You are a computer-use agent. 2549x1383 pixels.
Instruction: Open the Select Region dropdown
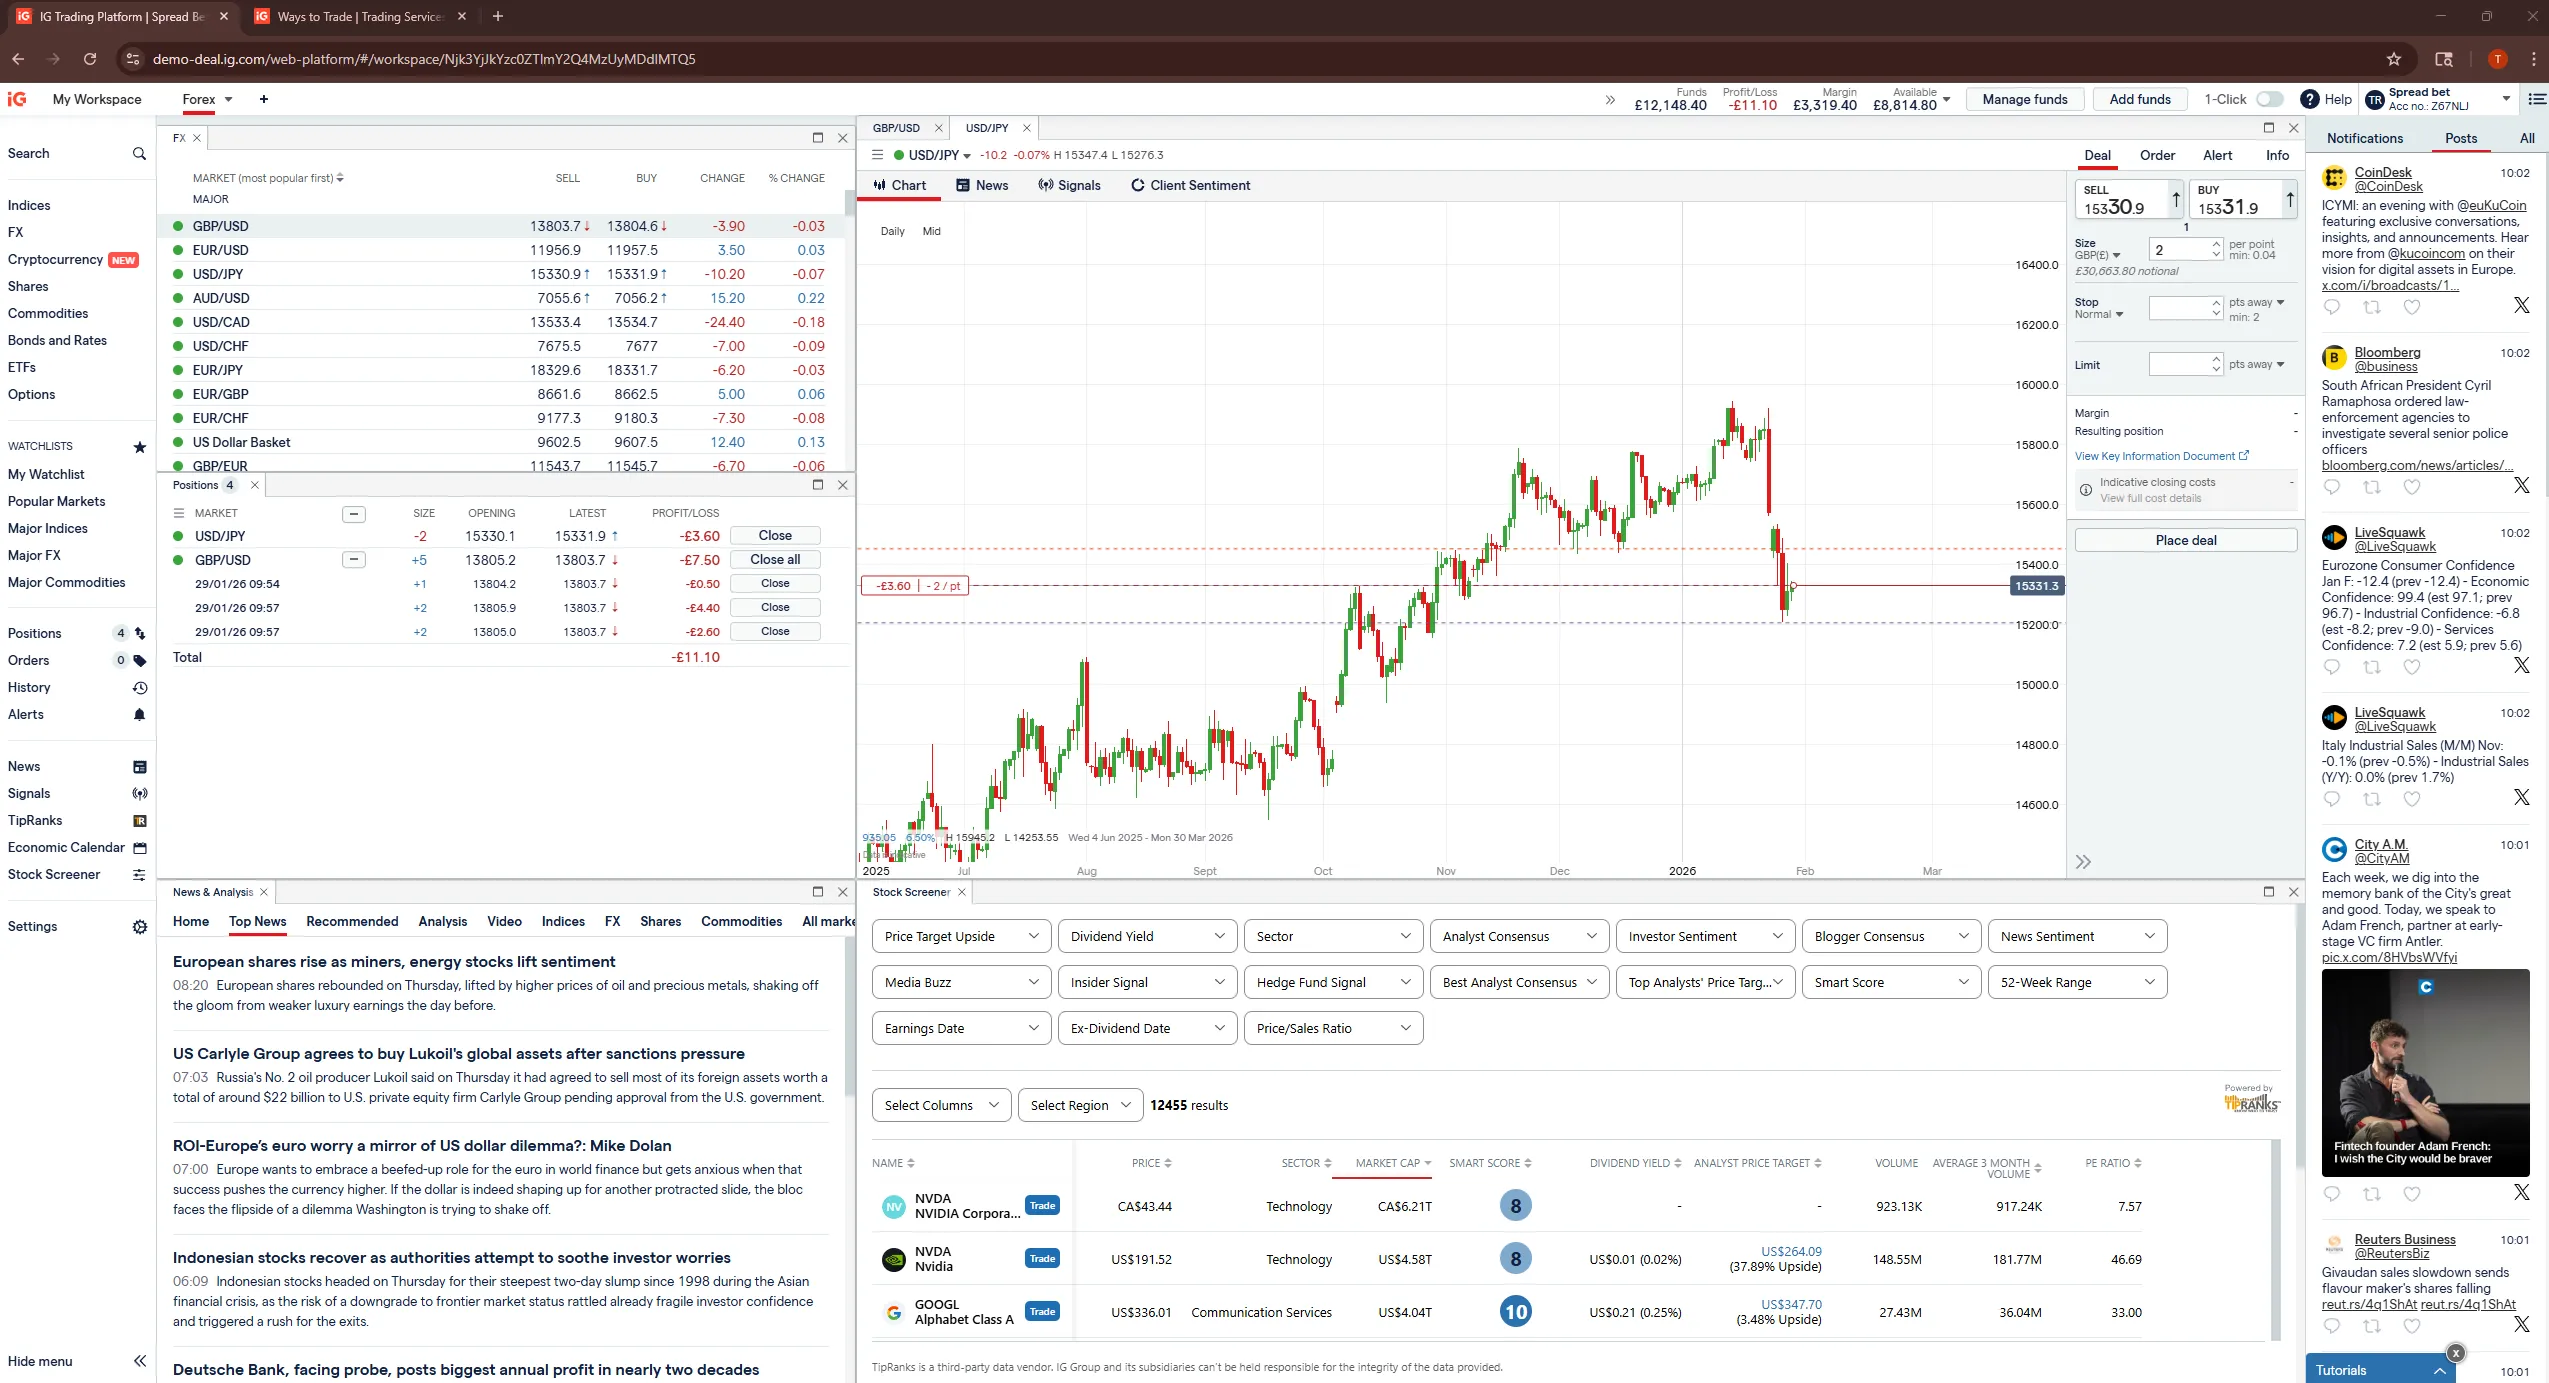coord(1080,1105)
